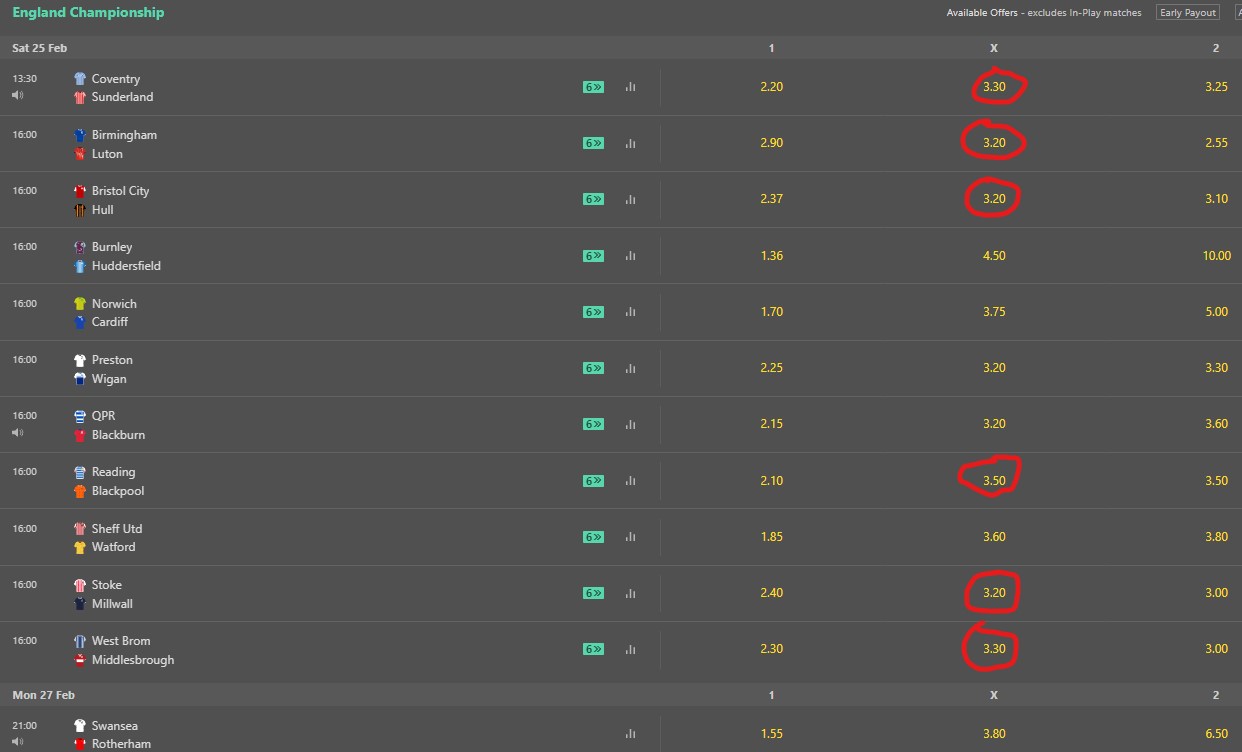Select Rotherham away win odds 6.50
The width and height of the screenshot is (1242, 752).
(1216, 734)
